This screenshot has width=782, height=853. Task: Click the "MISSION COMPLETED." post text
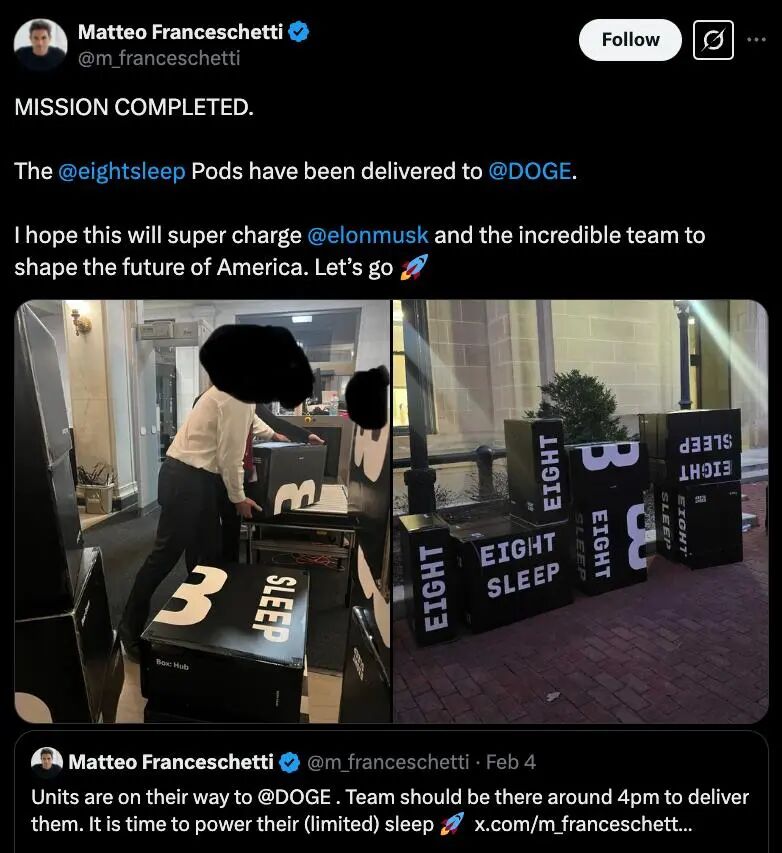[134, 107]
